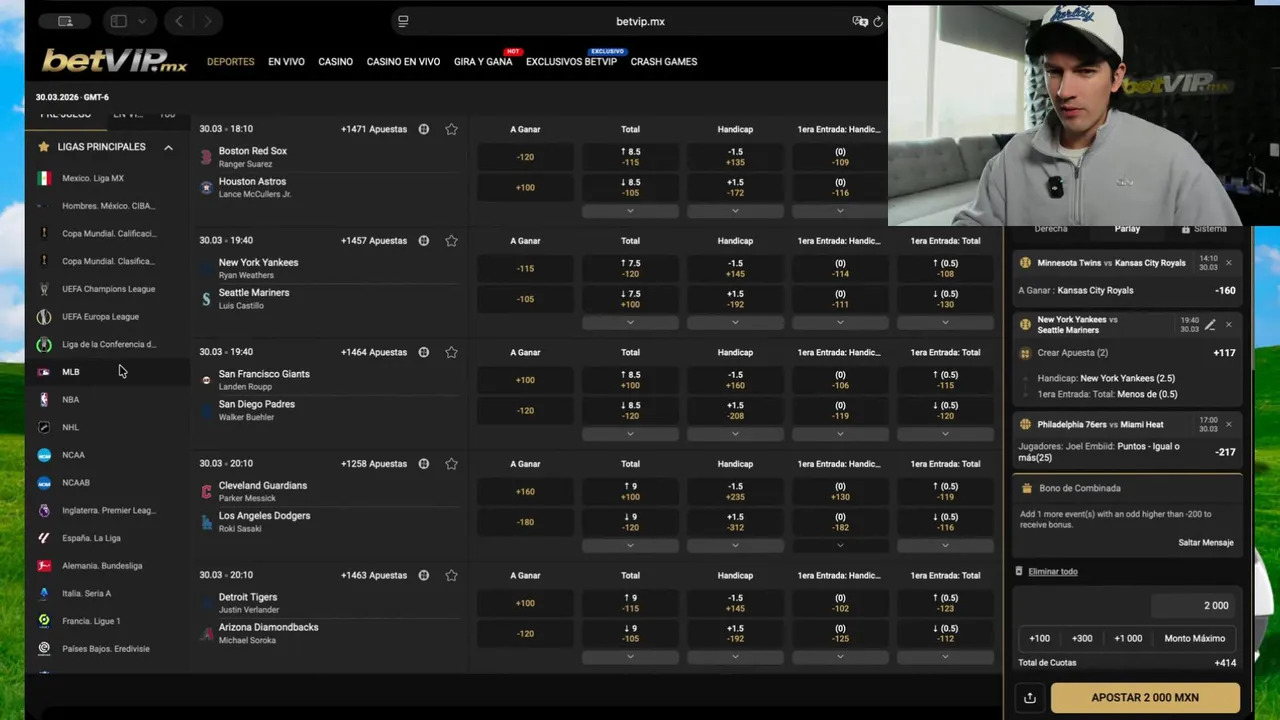Open stats icon for Red Sox vs Astros
The width and height of the screenshot is (1280, 720).
(x=424, y=129)
